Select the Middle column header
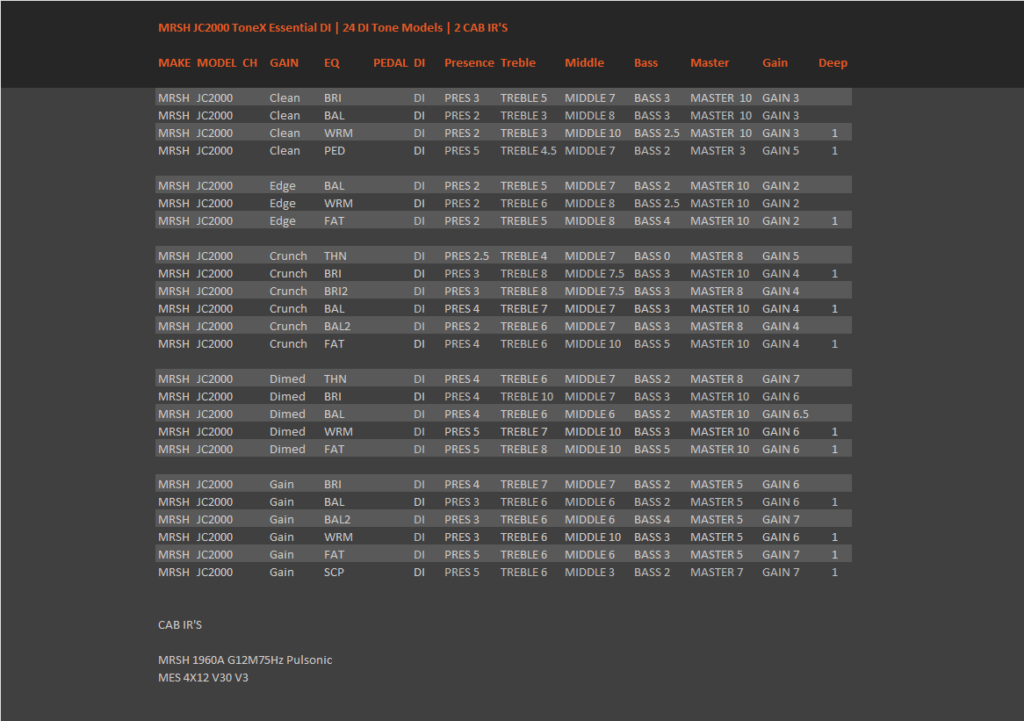 click(x=584, y=63)
